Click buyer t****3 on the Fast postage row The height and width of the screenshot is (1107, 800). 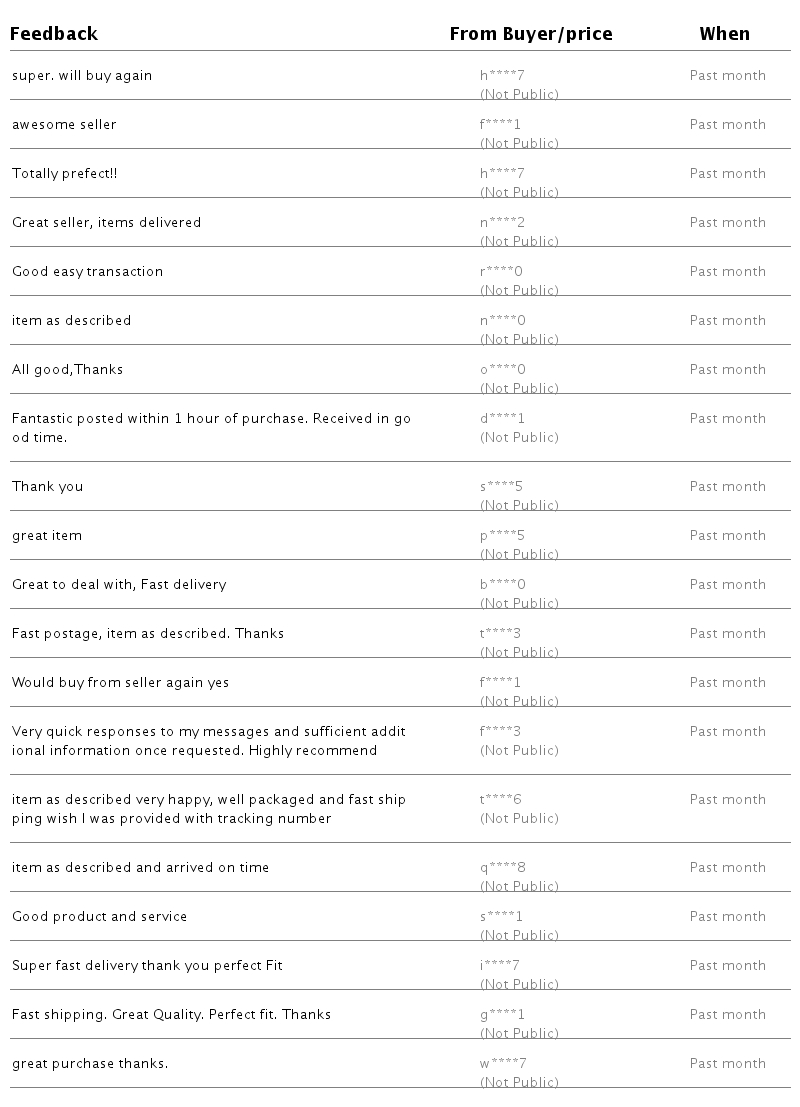(500, 633)
